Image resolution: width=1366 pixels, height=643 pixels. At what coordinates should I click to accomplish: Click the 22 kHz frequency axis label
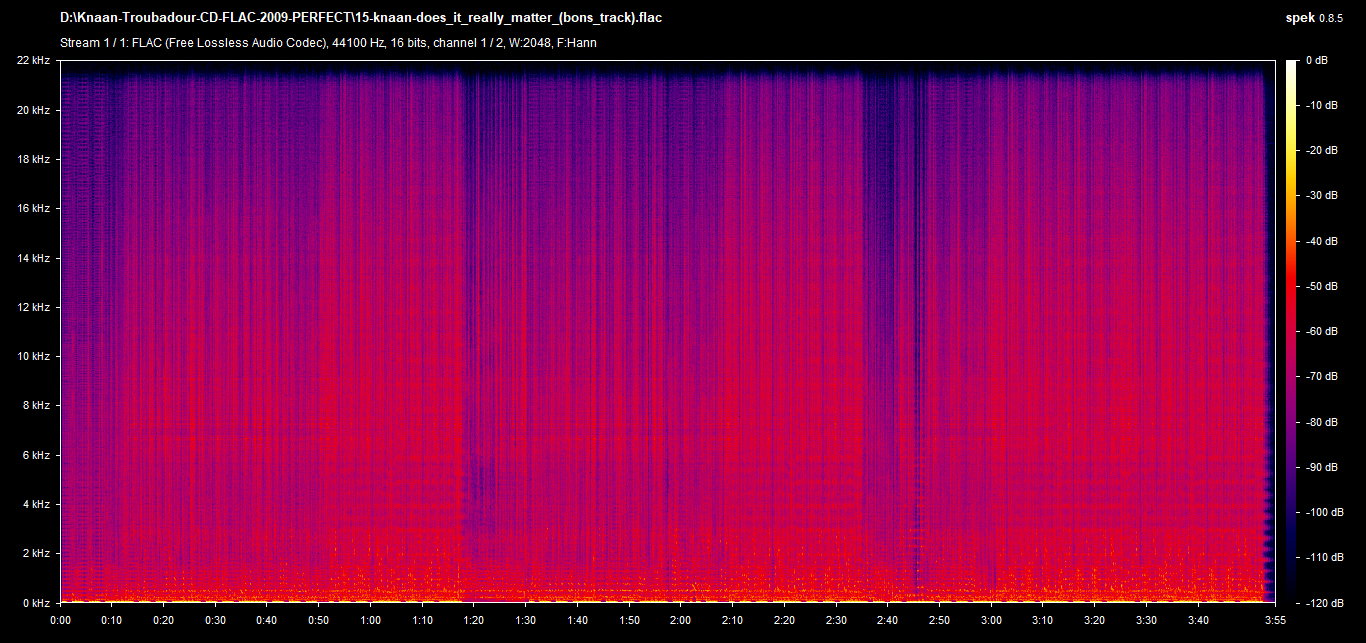pyautogui.click(x=33, y=61)
